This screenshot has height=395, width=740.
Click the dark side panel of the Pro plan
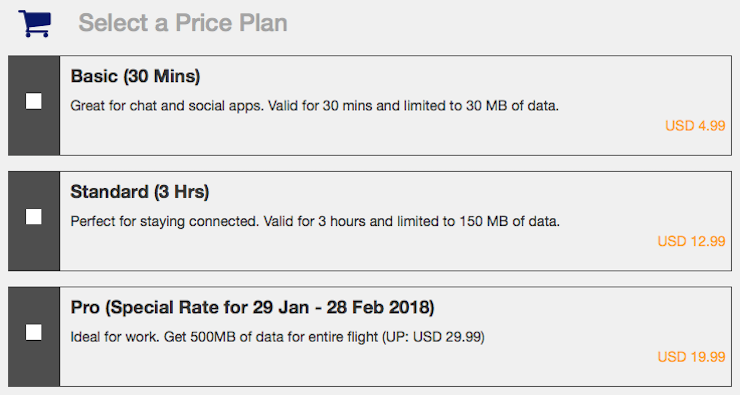[34, 336]
